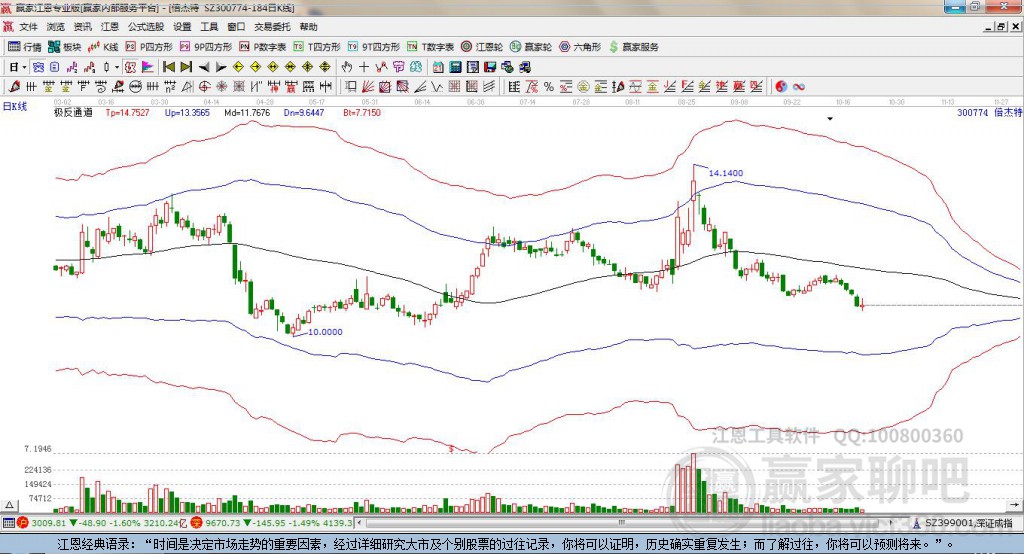Select the percent % tool icon
Viewport: 1024px width, 554px height.
click(x=549, y=86)
